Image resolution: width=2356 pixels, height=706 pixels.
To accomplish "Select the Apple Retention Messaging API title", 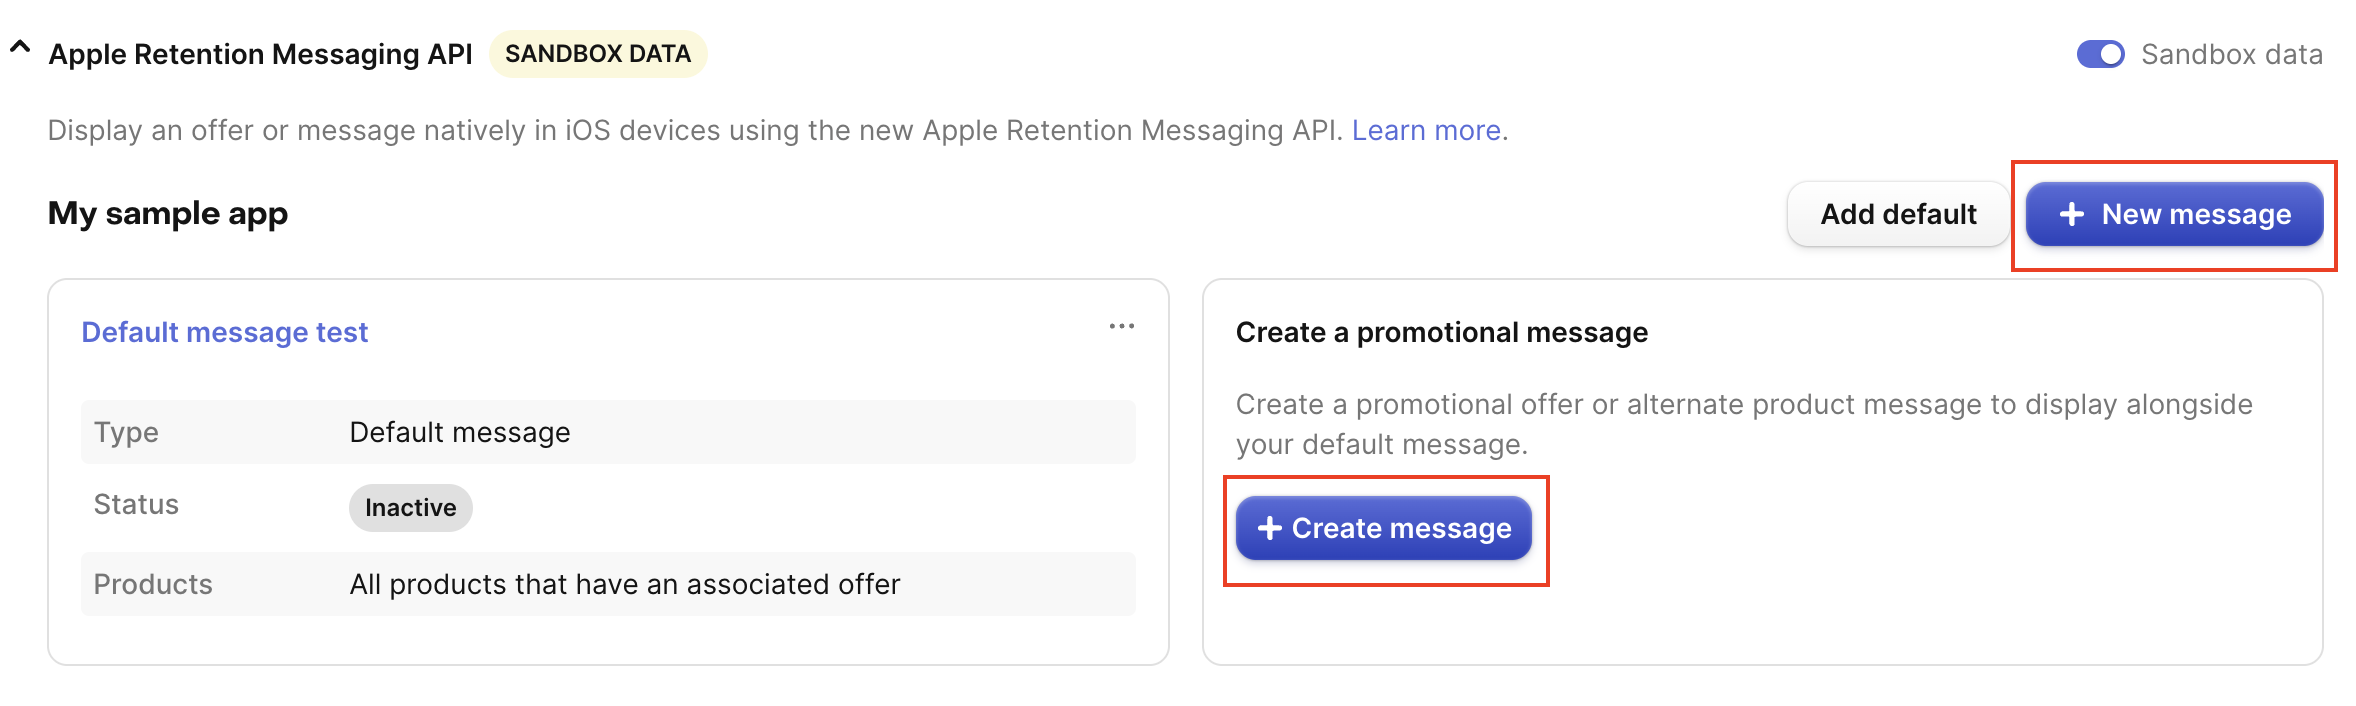I will point(260,54).
